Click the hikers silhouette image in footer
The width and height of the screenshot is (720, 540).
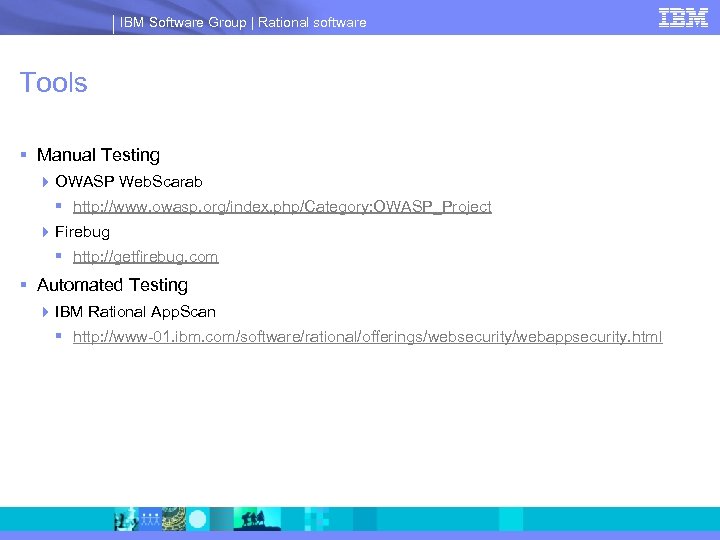pos(256,519)
